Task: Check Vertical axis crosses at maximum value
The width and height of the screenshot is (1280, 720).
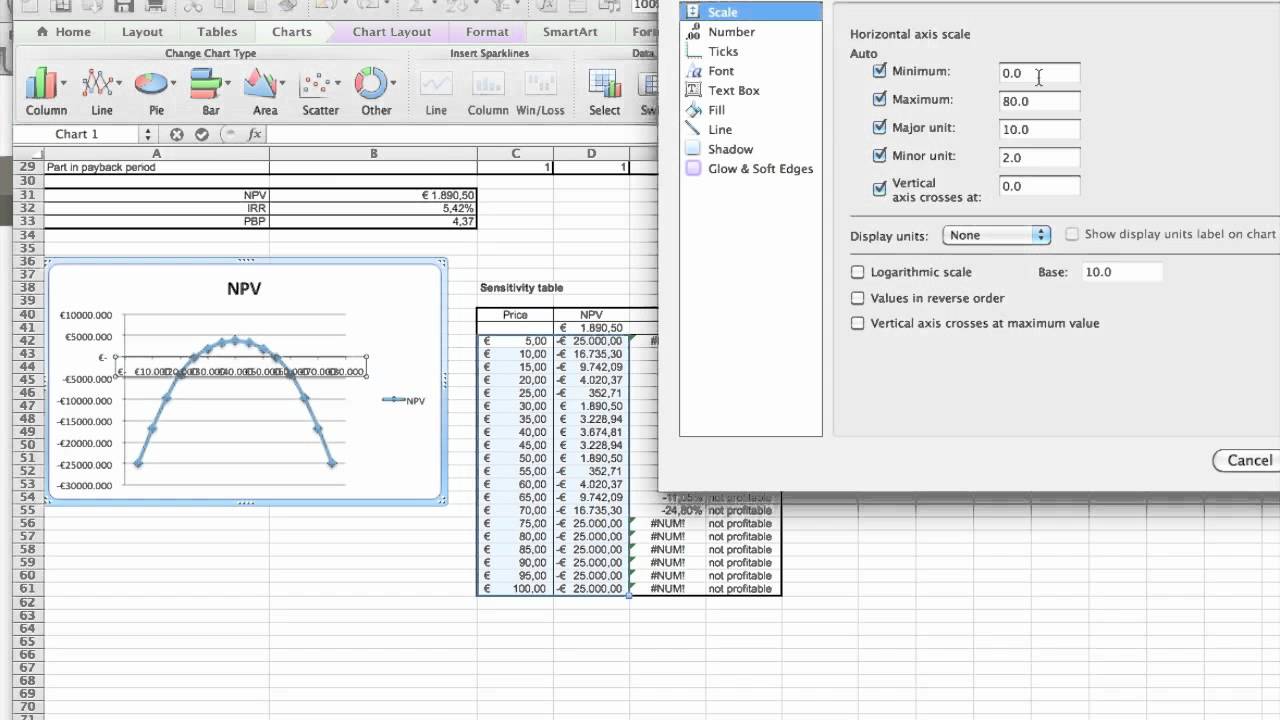Action: point(857,323)
